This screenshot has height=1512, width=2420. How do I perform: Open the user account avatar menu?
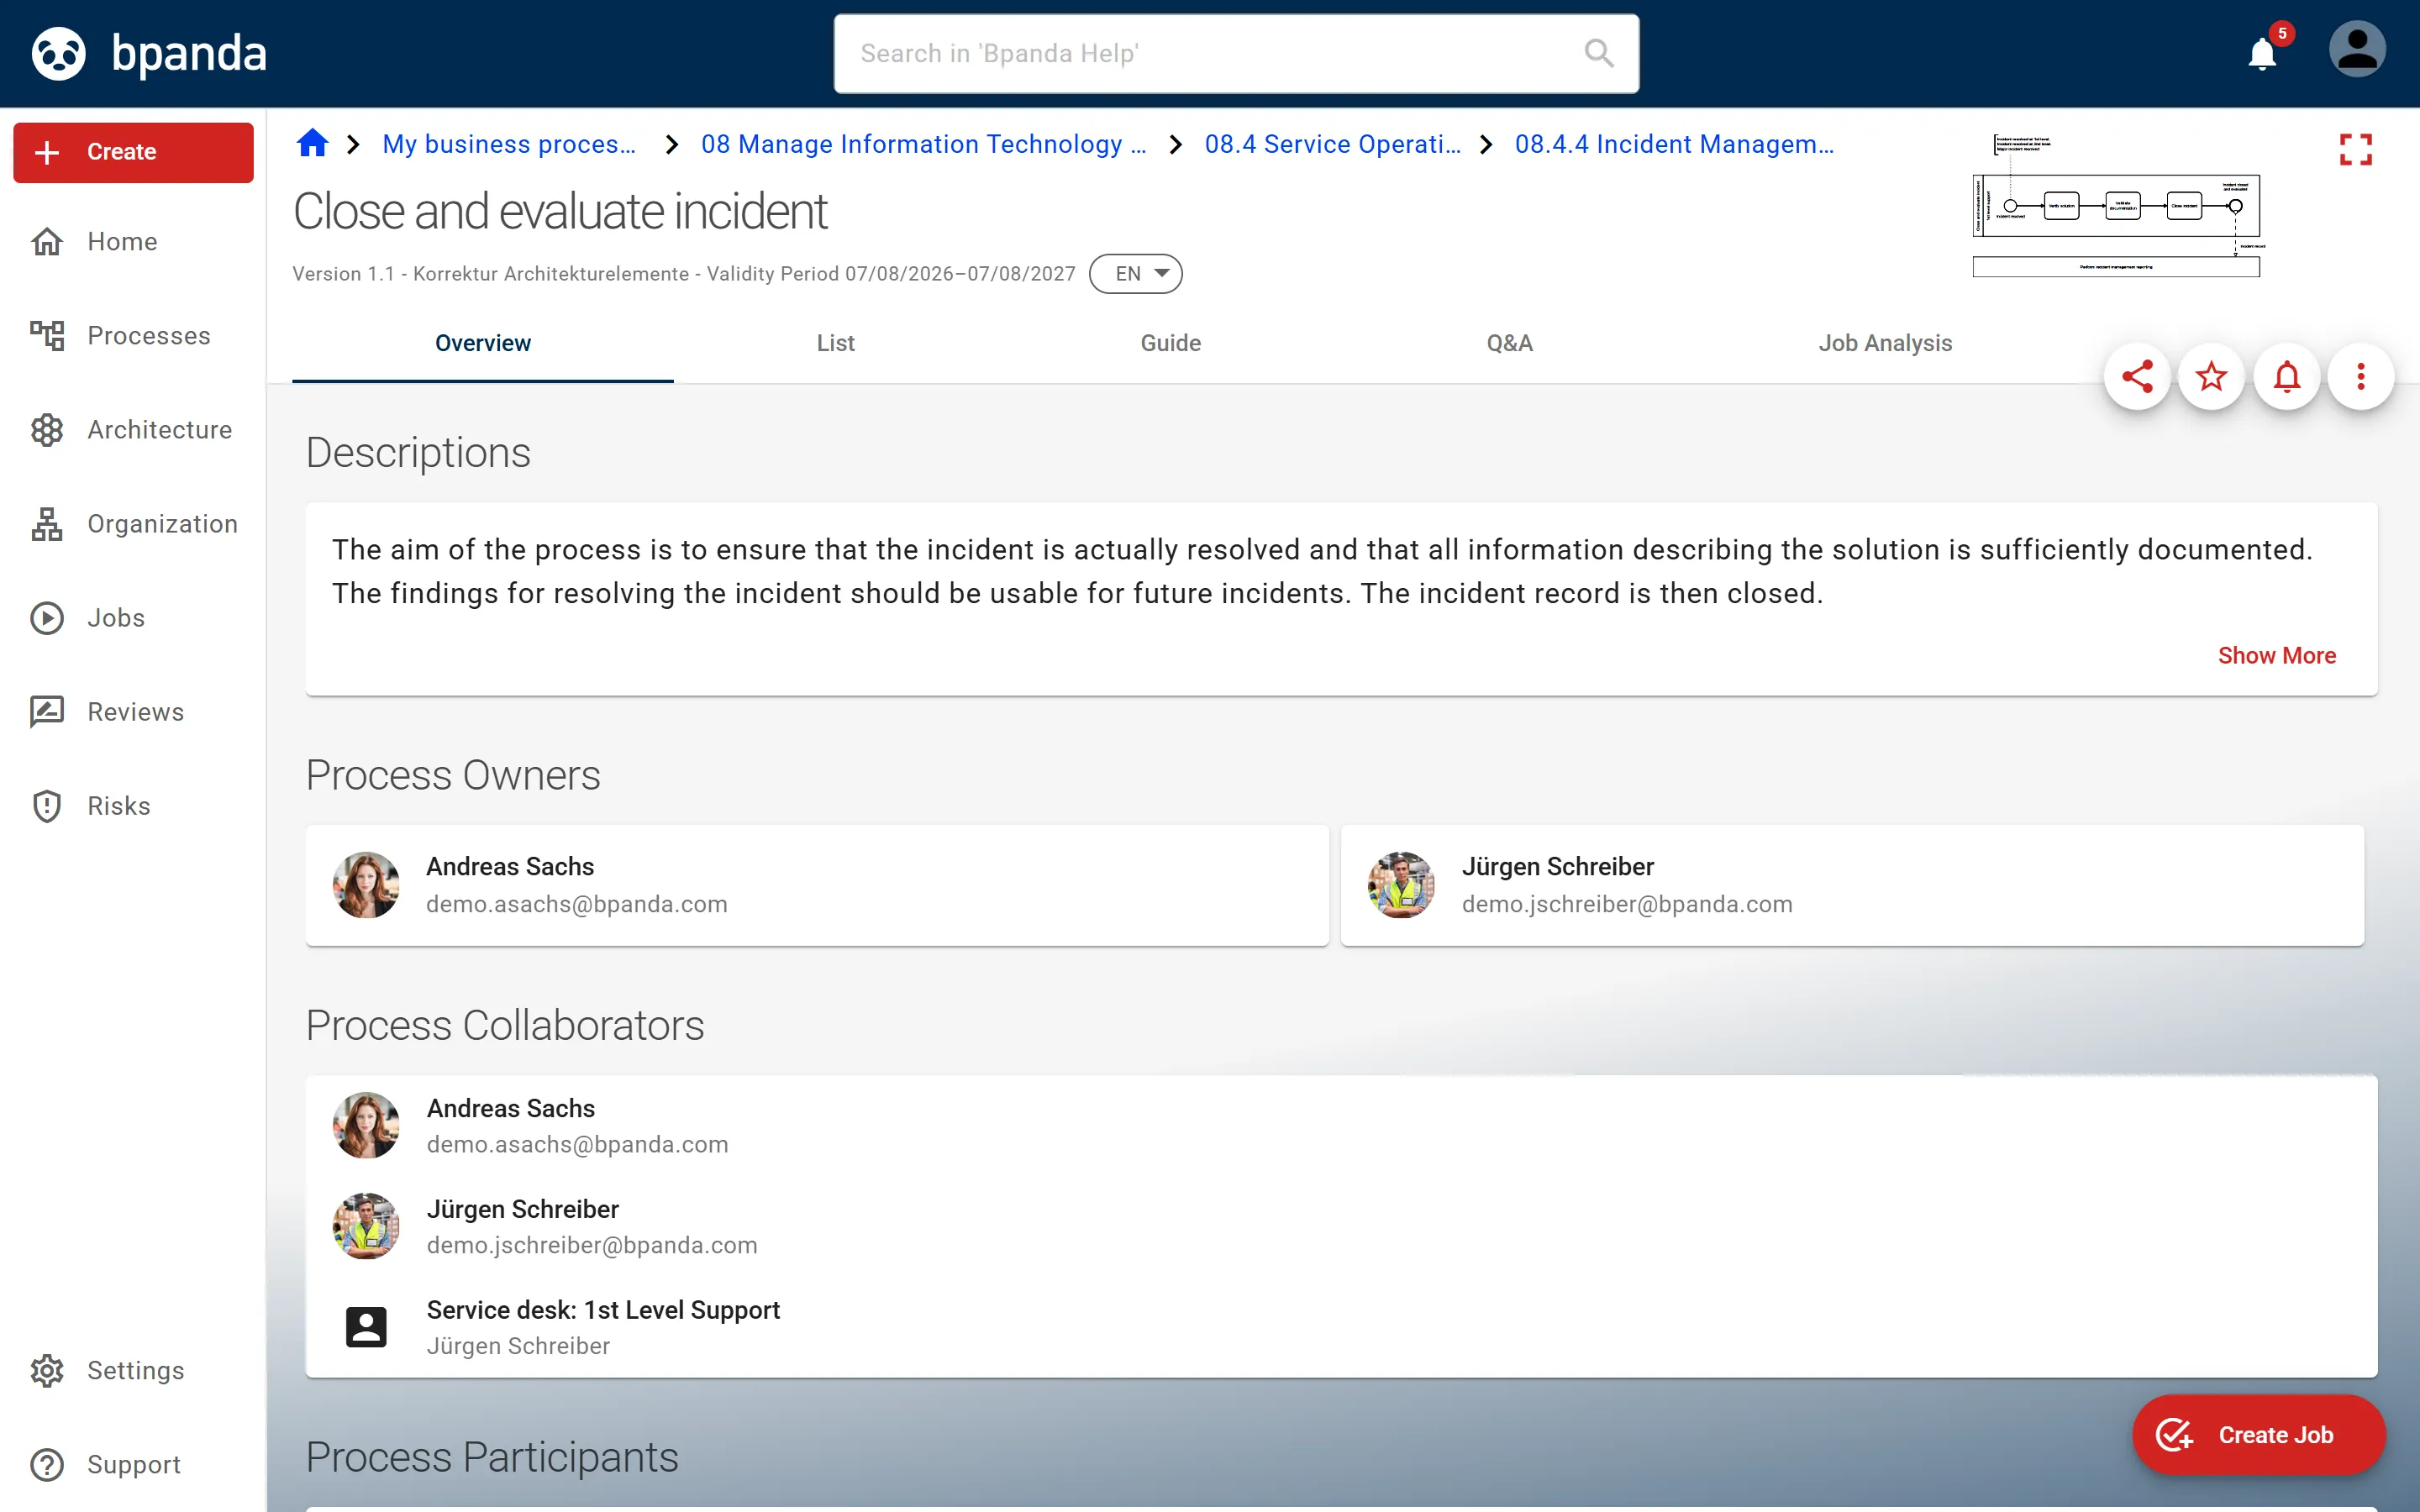coord(2357,50)
